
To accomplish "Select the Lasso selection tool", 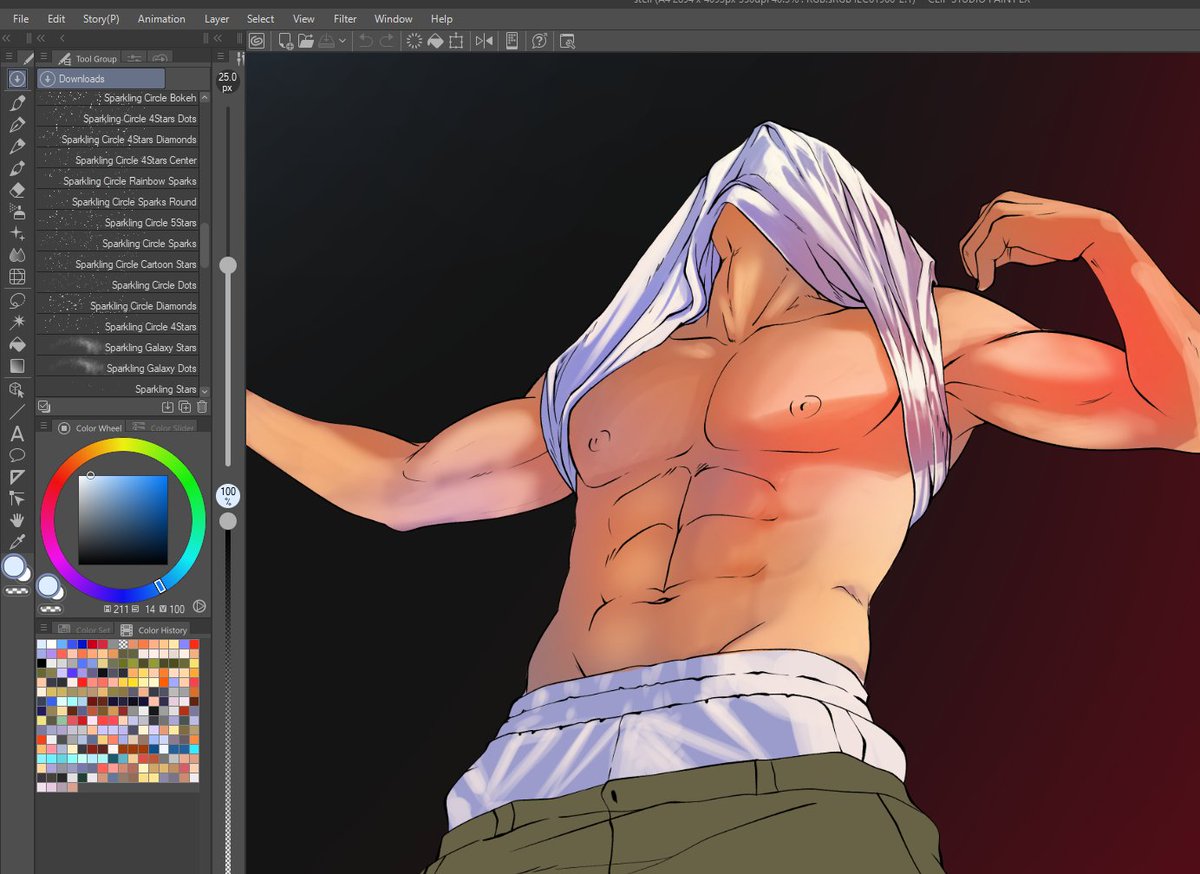I will [x=17, y=300].
